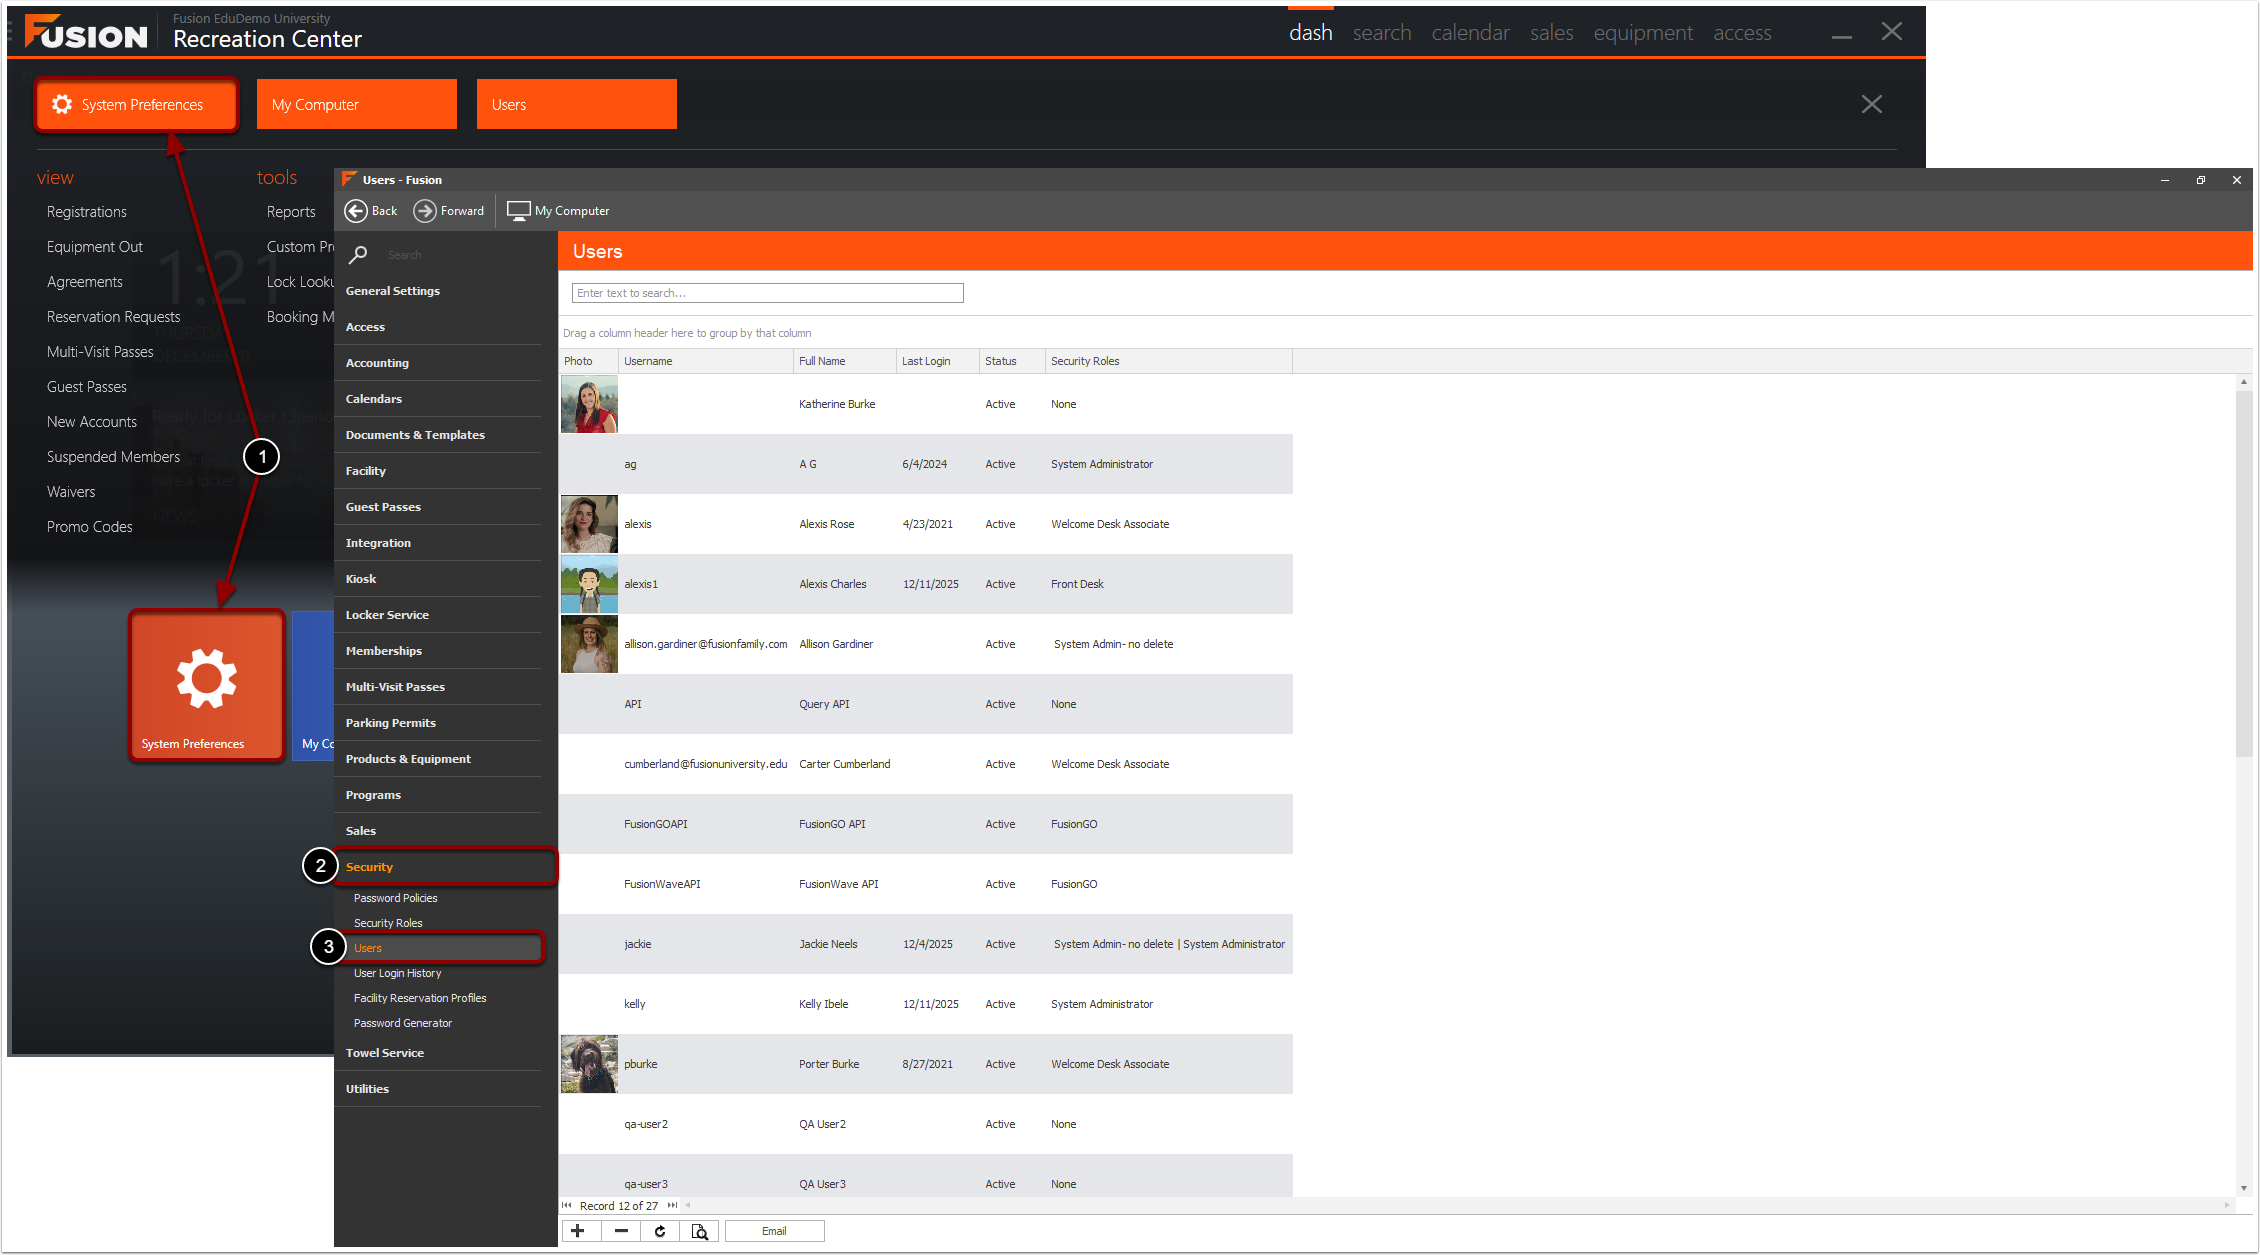
Task: Open print preview icon in bottom toolbar
Action: coord(700,1231)
